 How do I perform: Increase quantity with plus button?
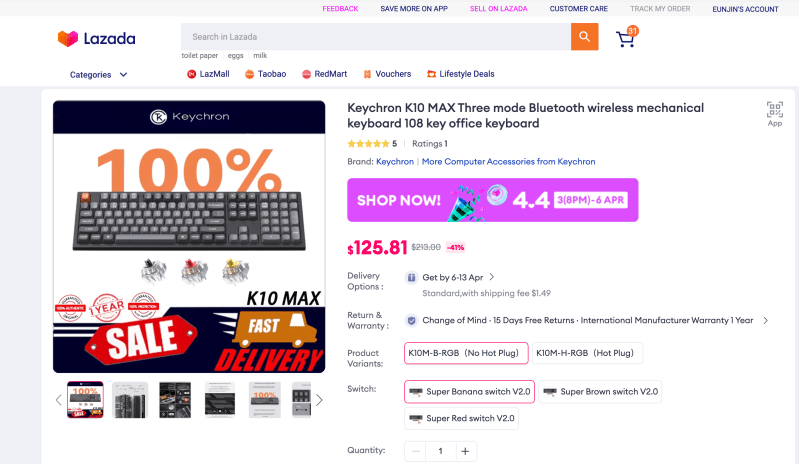click(x=465, y=451)
